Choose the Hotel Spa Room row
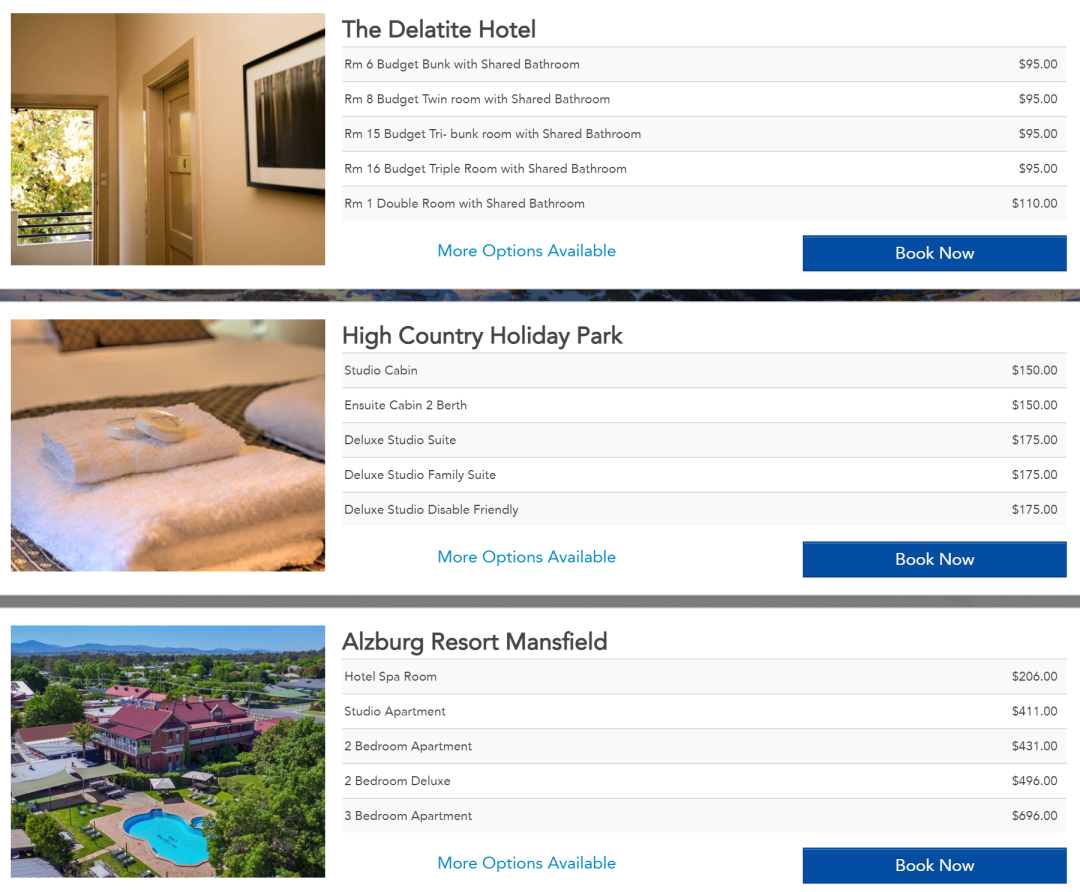The image size is (1080, 892). pyautogui.click(x=704, y=676)
